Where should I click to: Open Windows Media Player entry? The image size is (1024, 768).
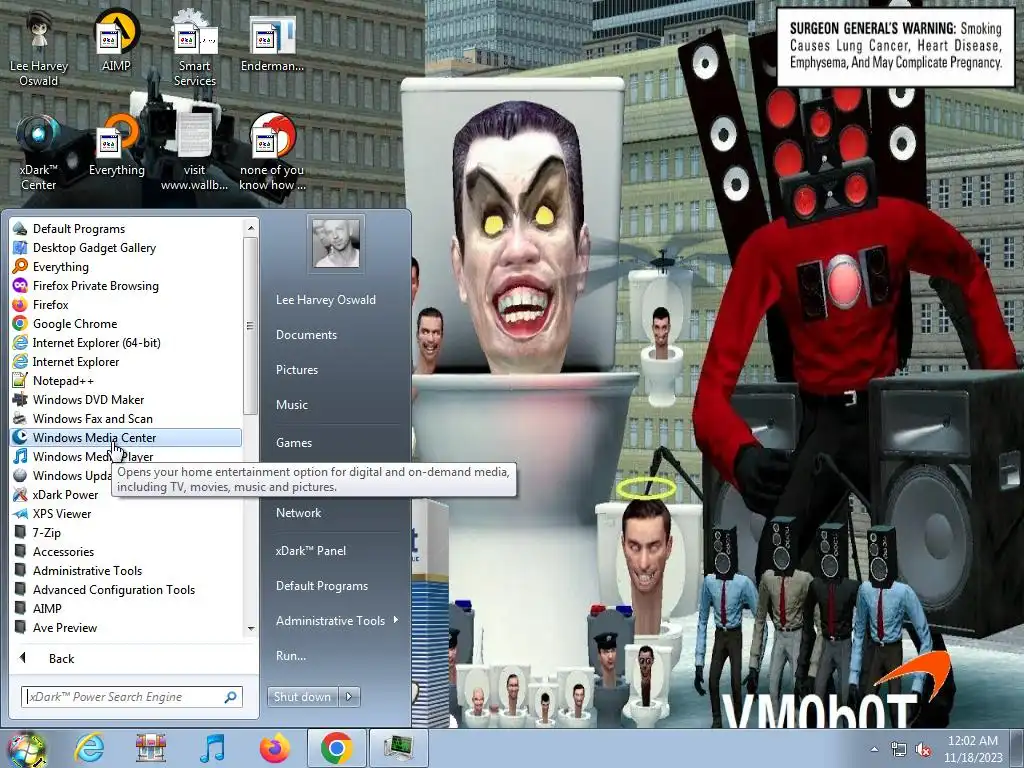click(126, 456)
